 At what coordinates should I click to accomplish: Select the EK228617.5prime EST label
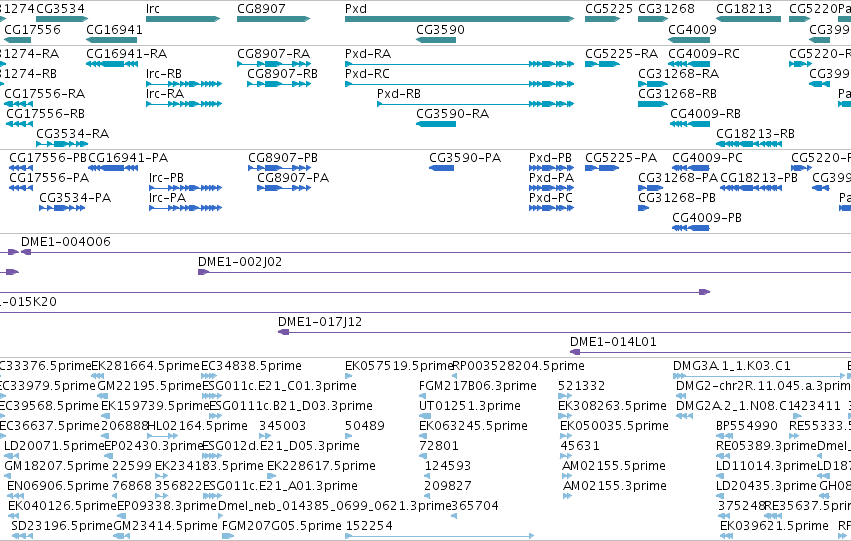[321, 466]
